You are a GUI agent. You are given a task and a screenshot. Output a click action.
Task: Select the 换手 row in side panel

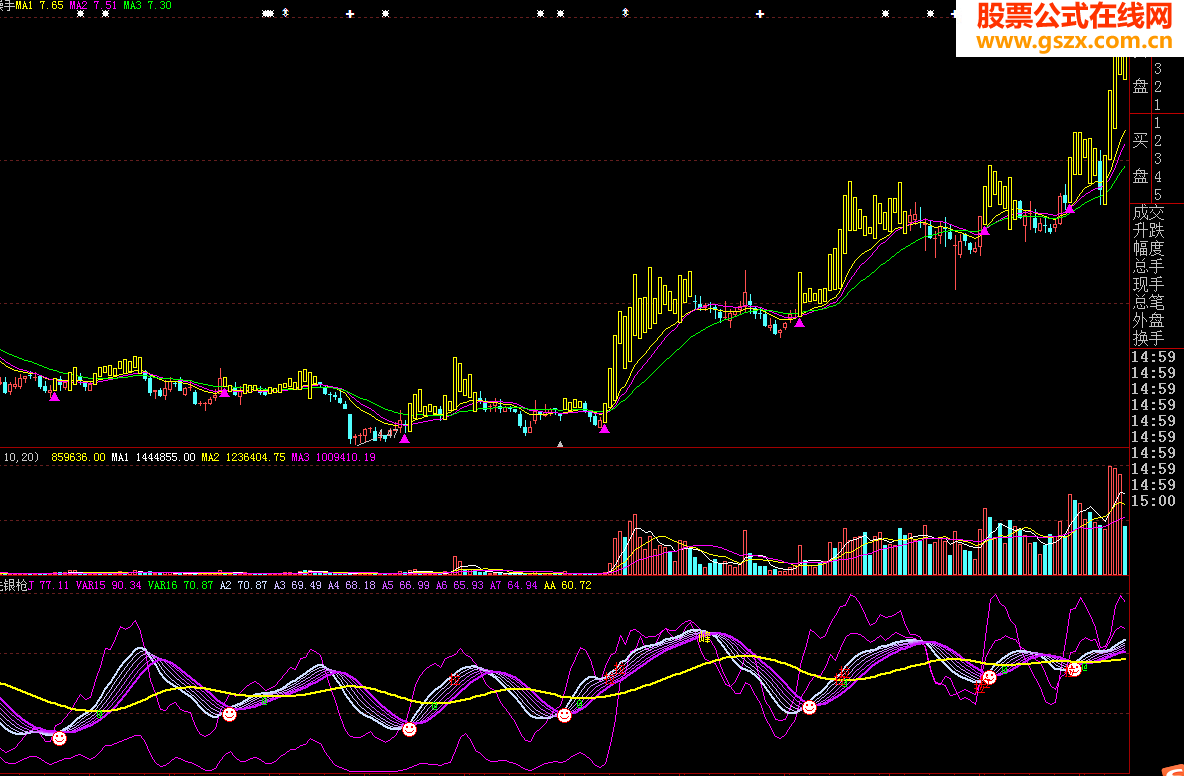(x=1149, y=338)
